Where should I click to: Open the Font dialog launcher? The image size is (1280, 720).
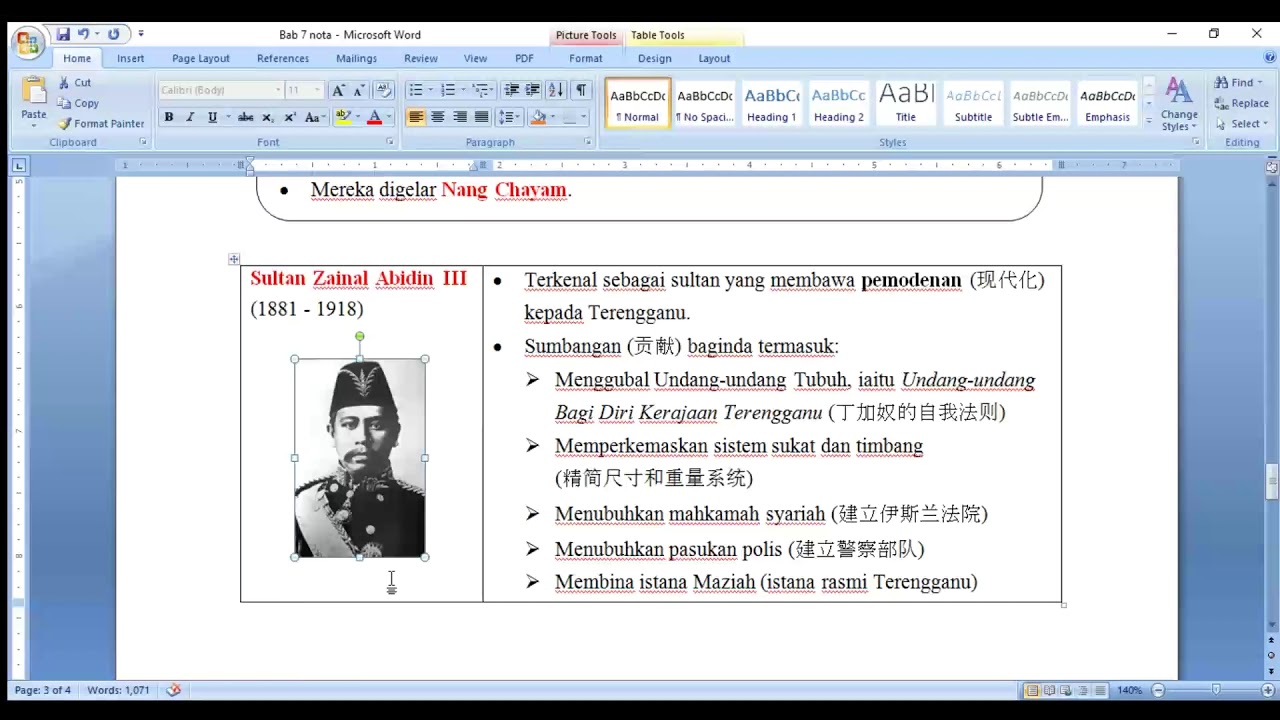coord(390,142)
